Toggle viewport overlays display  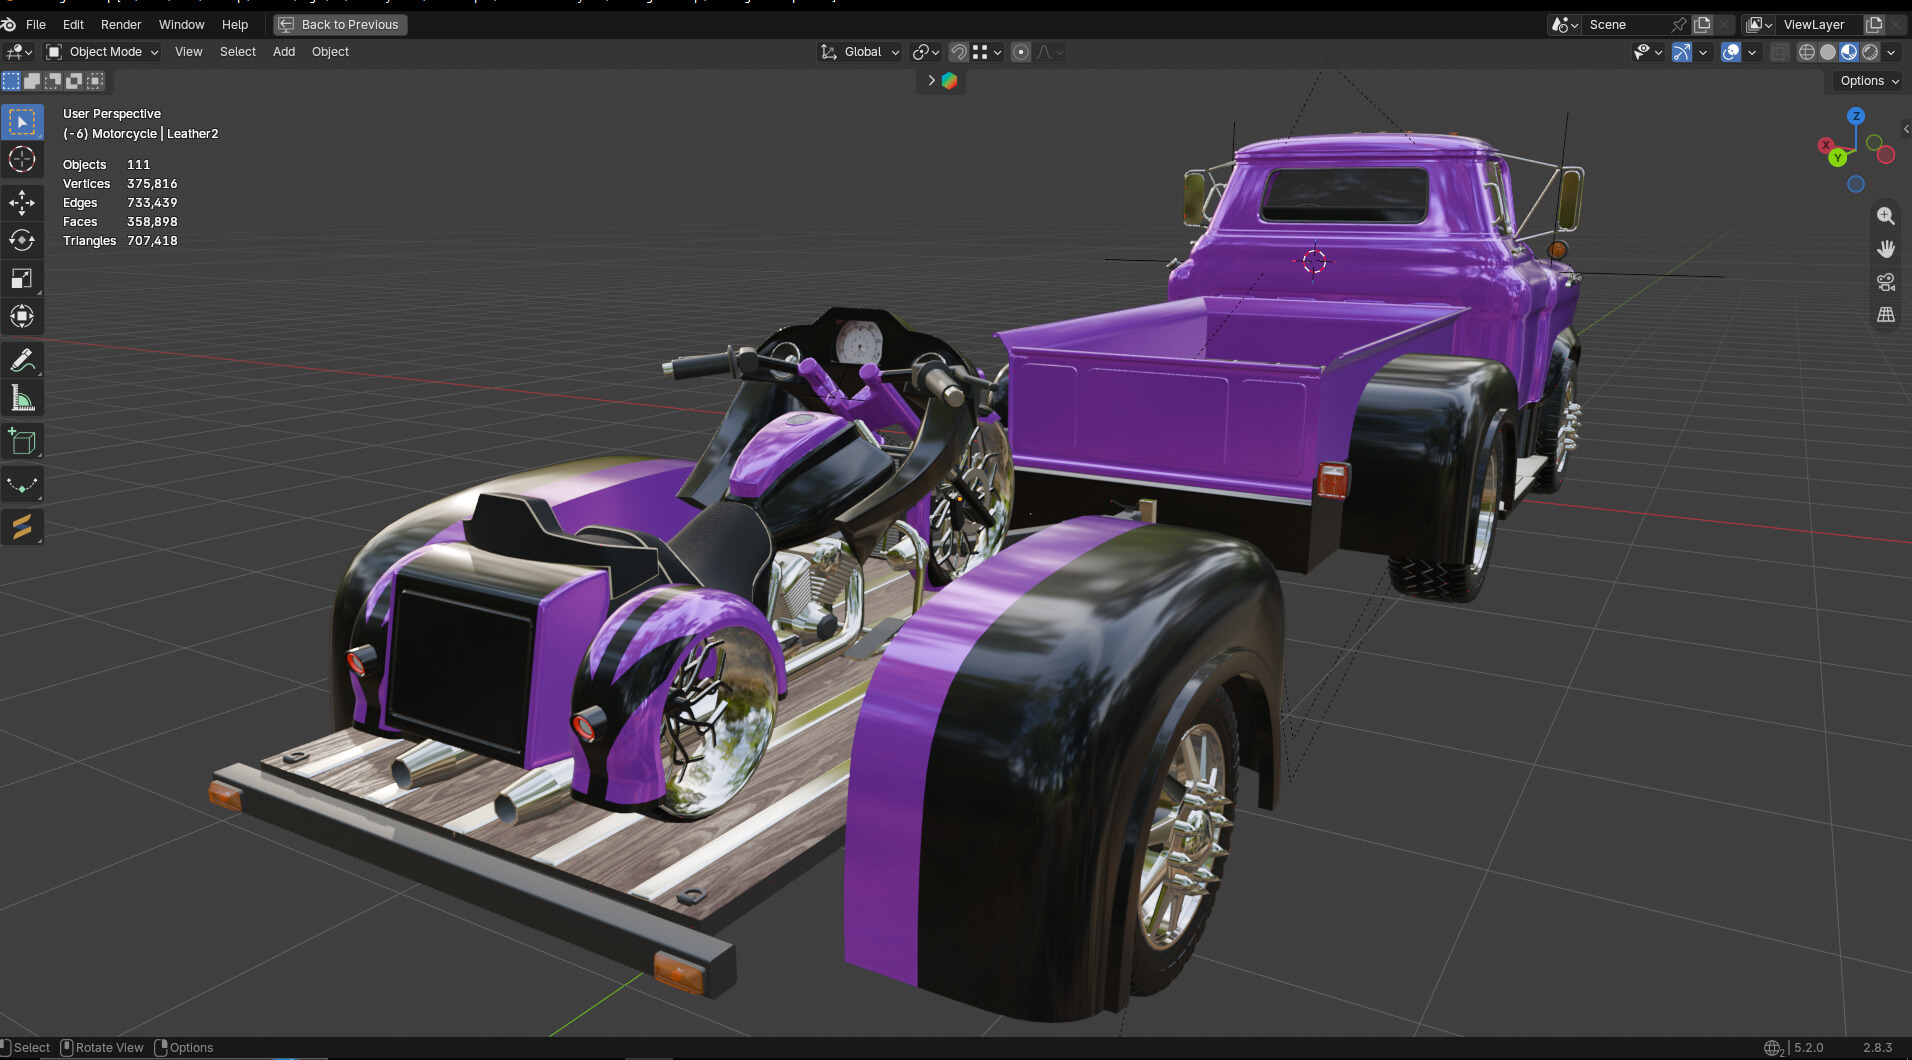click(1731, 52)
